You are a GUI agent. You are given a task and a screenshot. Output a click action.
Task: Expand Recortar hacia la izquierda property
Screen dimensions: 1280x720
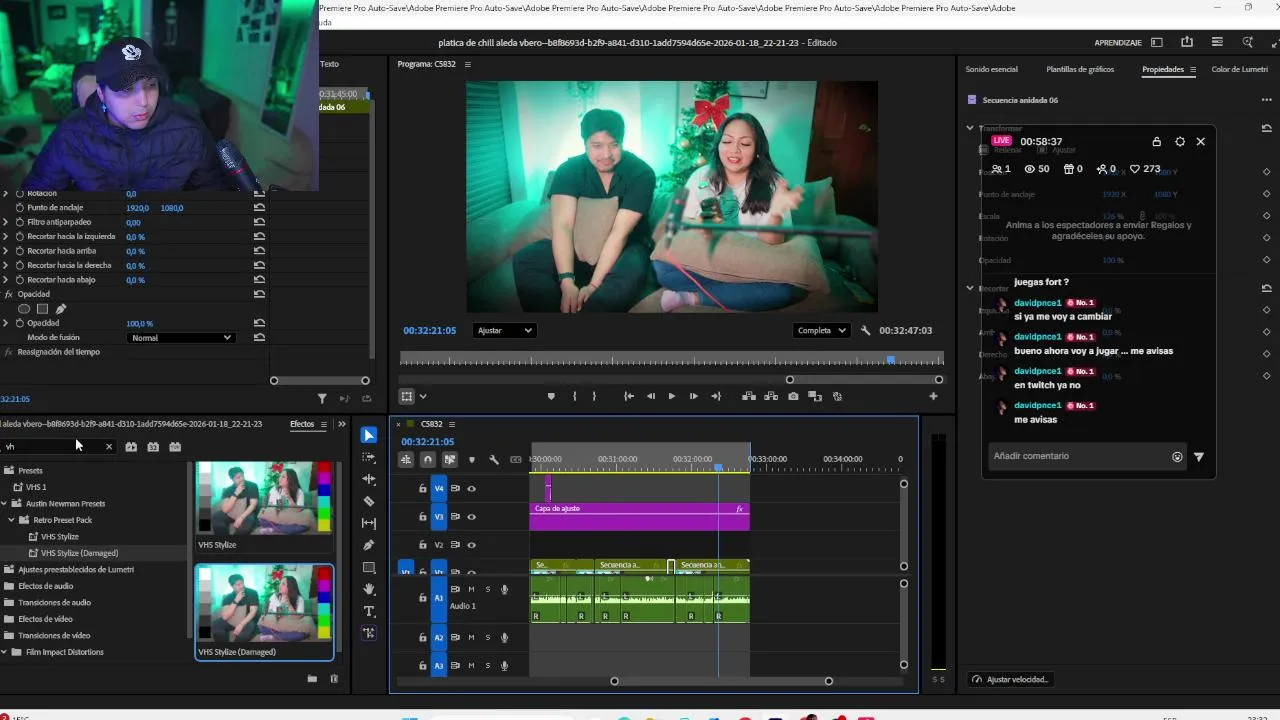click(x=7, y=237)
